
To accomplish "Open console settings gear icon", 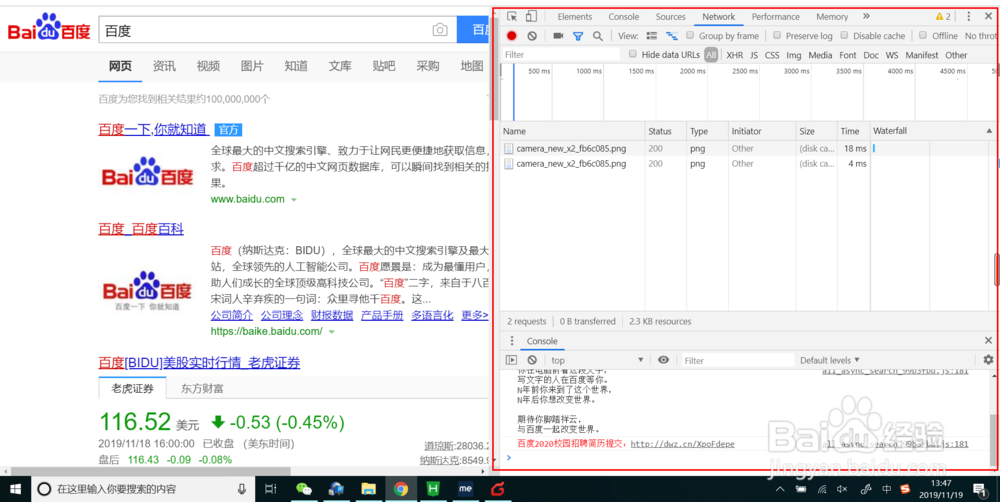I will (988, 360).
